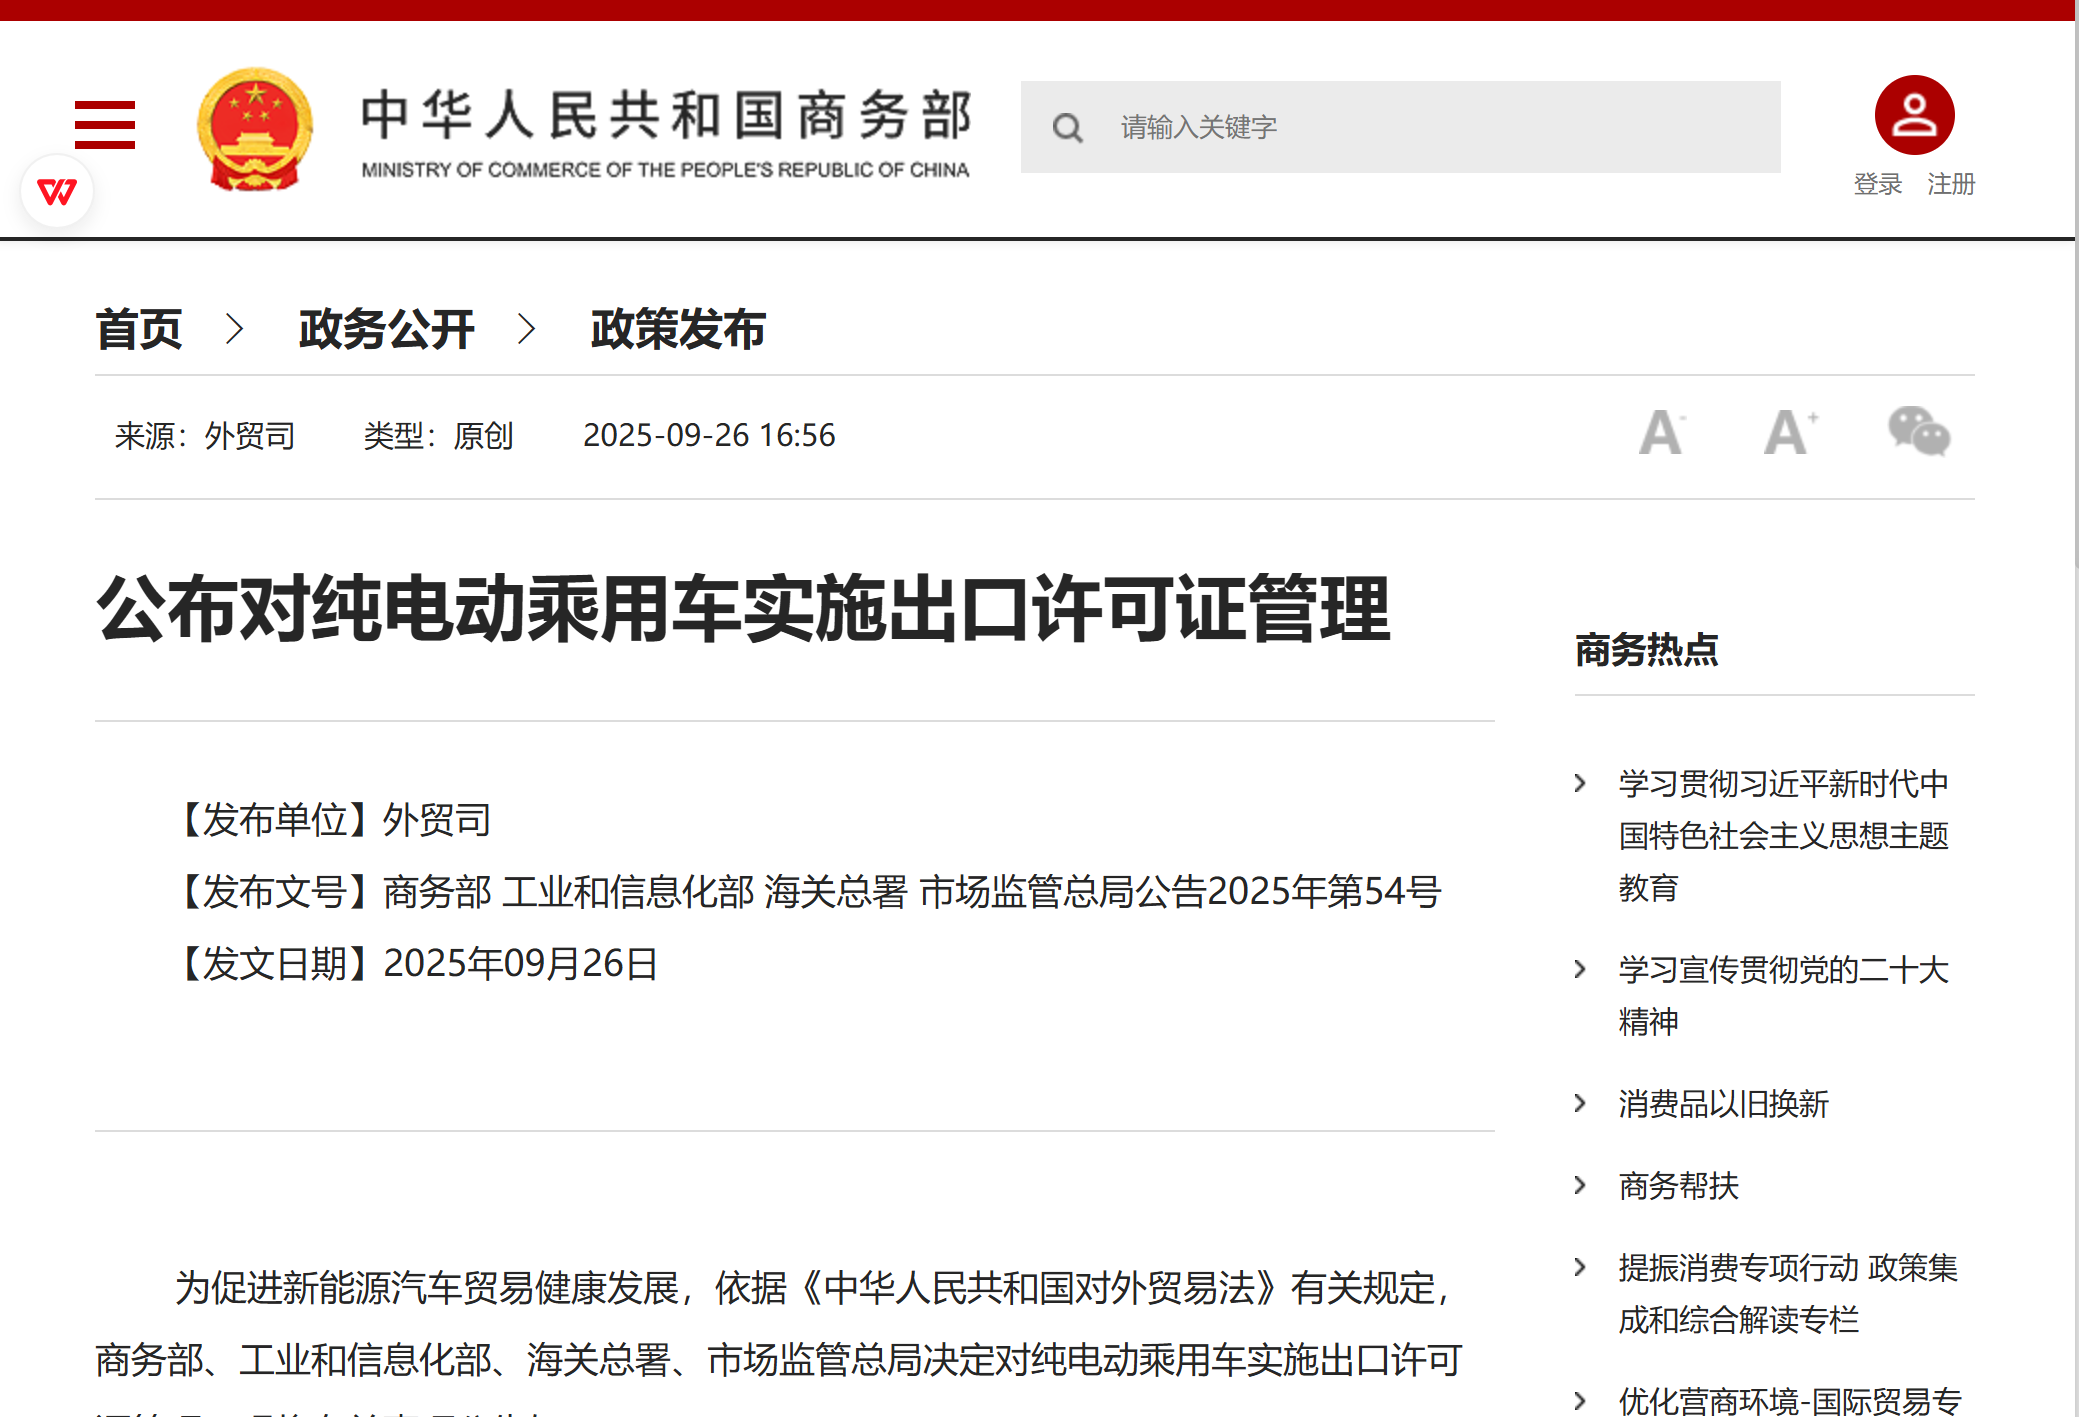Click the WPS floating logo icon
Viewport: 2079px width, 1417px height.
[x=57, y=191]
